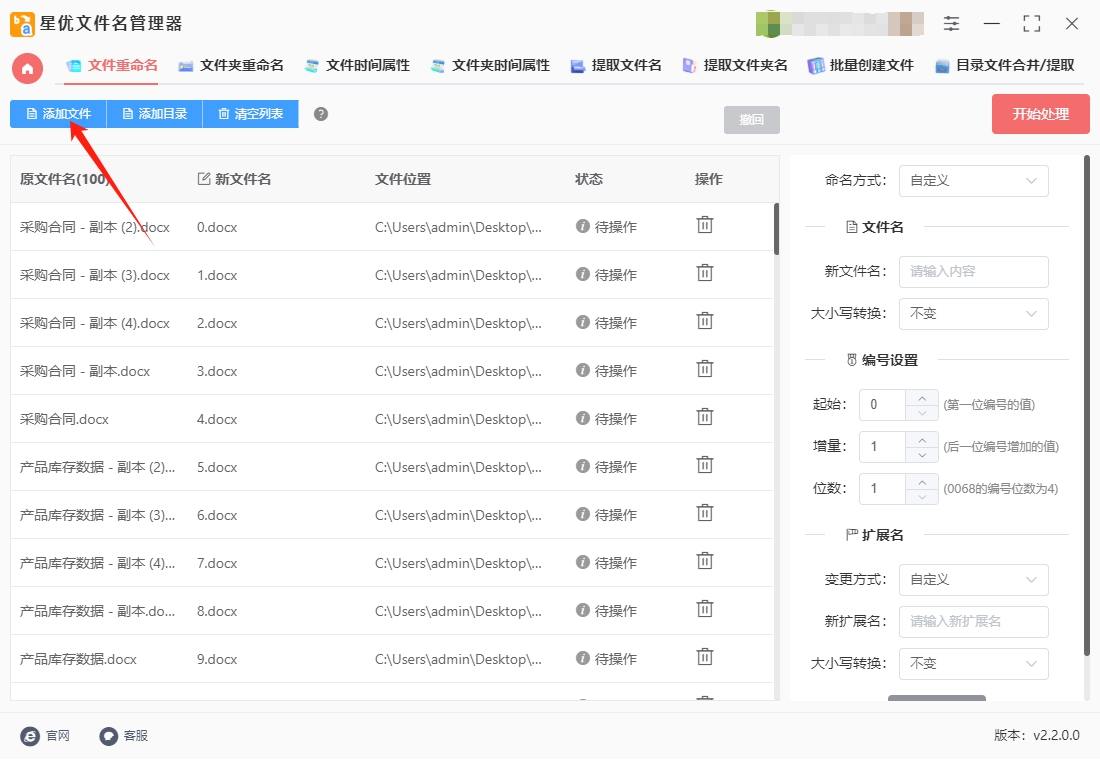This screenshot has width=1100, height=760.
Task: Toggle fullscreen with the expand icon
Action: point(1031,23)
